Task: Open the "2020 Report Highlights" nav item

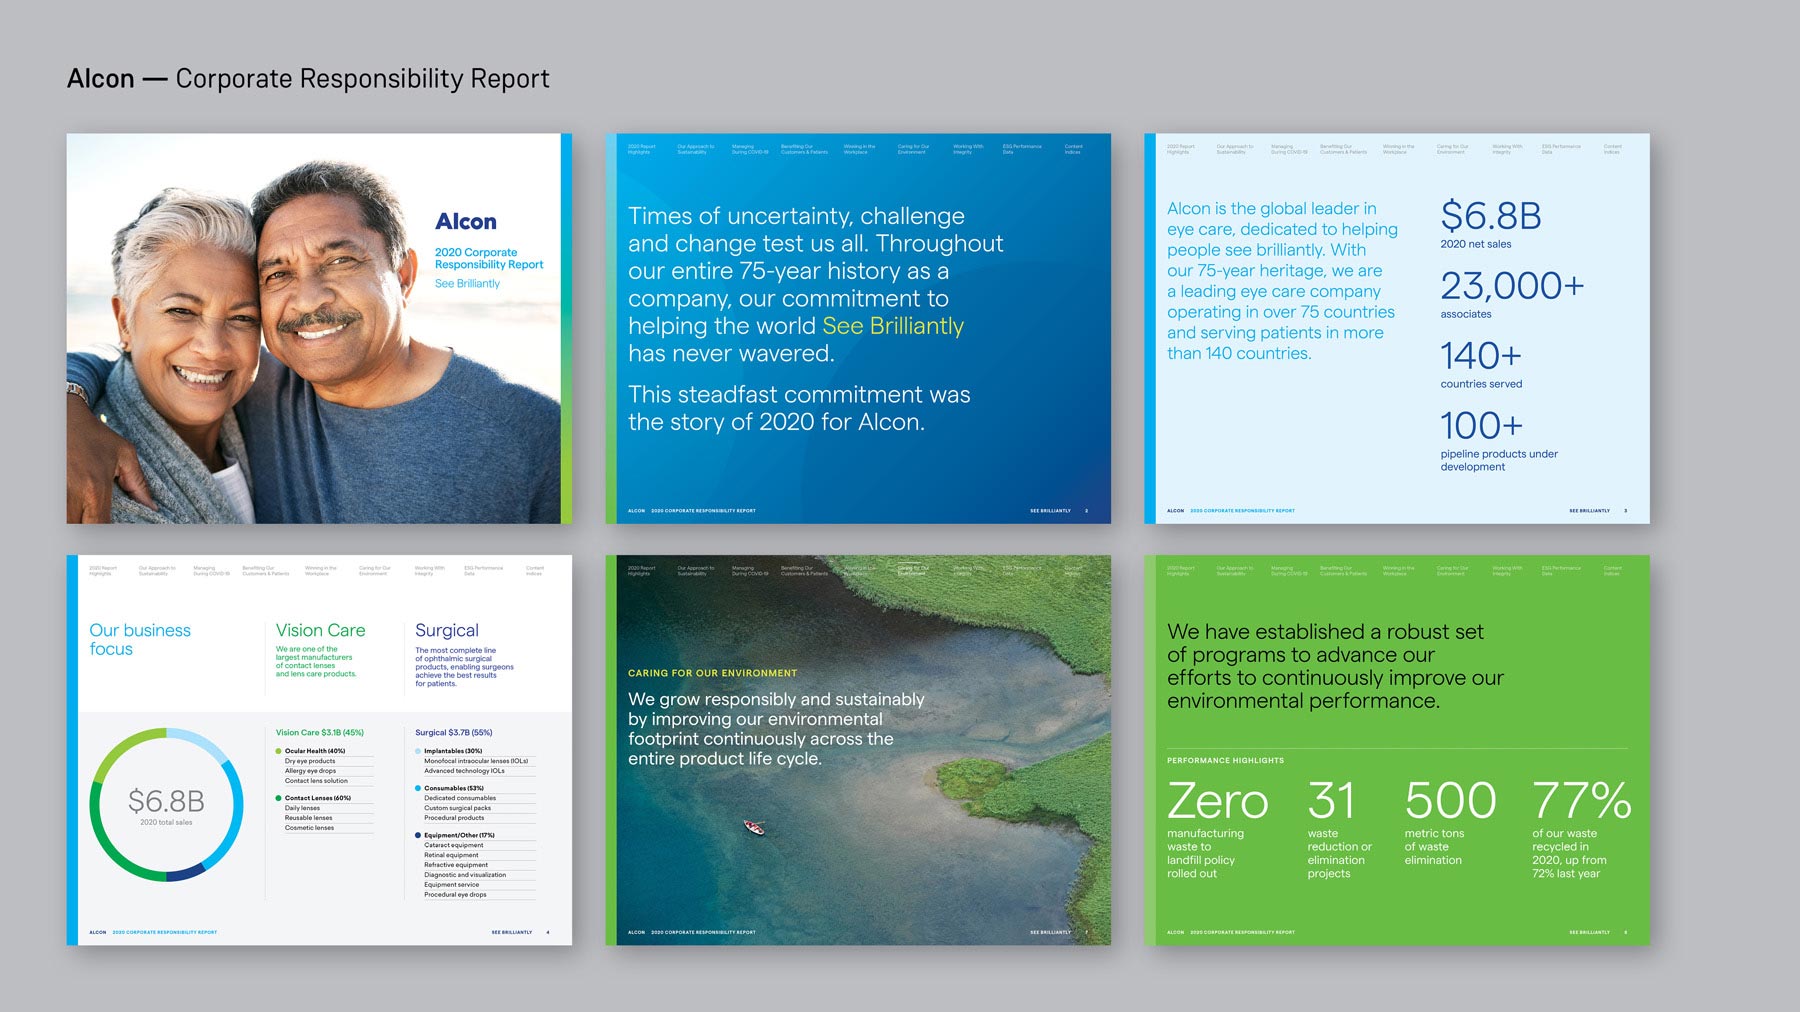Action: 640,148
